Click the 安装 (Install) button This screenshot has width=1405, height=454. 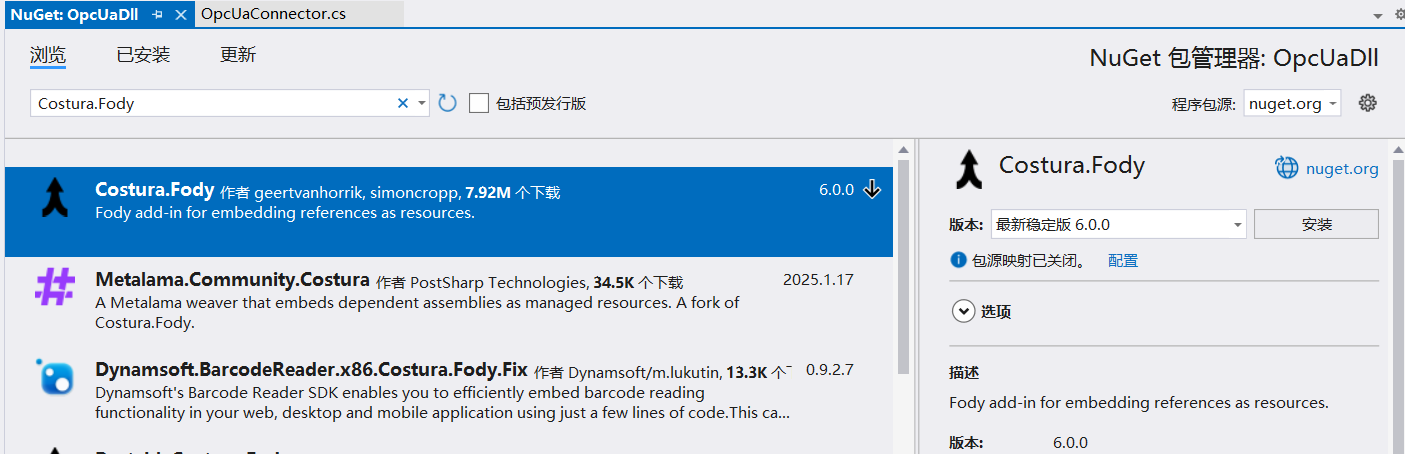point(1316,225)
